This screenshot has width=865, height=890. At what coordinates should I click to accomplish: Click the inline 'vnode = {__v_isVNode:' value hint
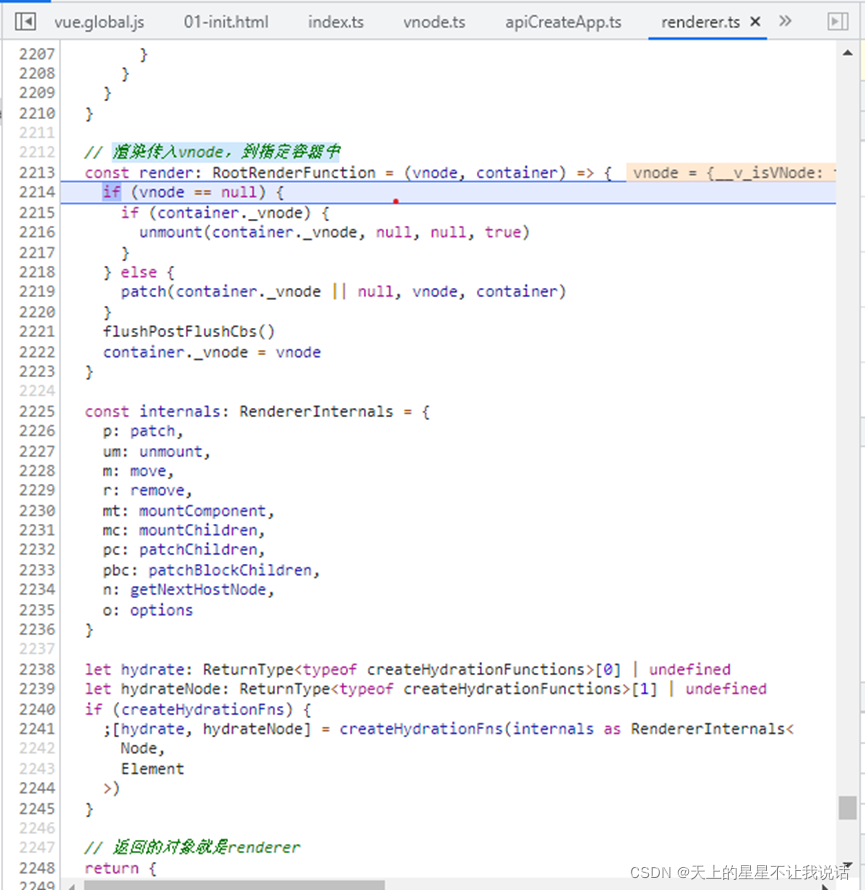click(731, 173)
